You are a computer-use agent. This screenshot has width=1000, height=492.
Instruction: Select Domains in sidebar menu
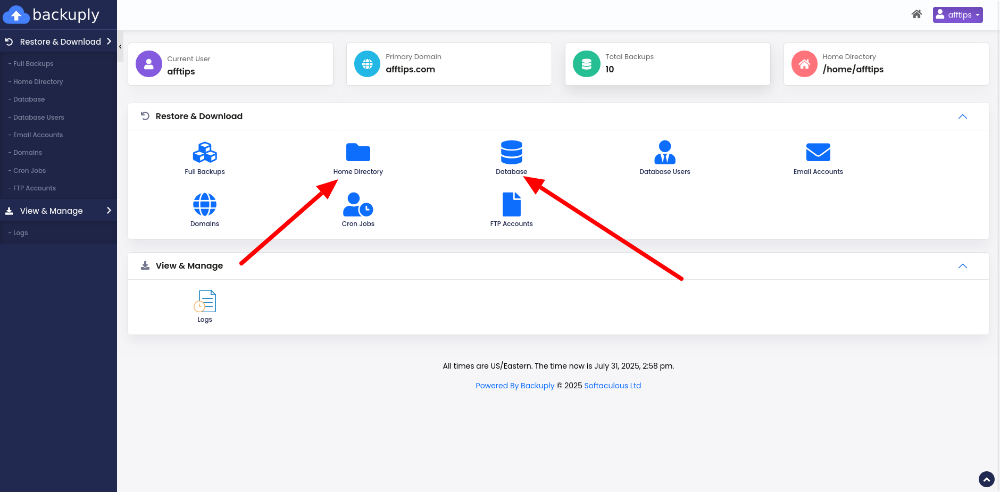pyautogui.click(x=26, y=153)
